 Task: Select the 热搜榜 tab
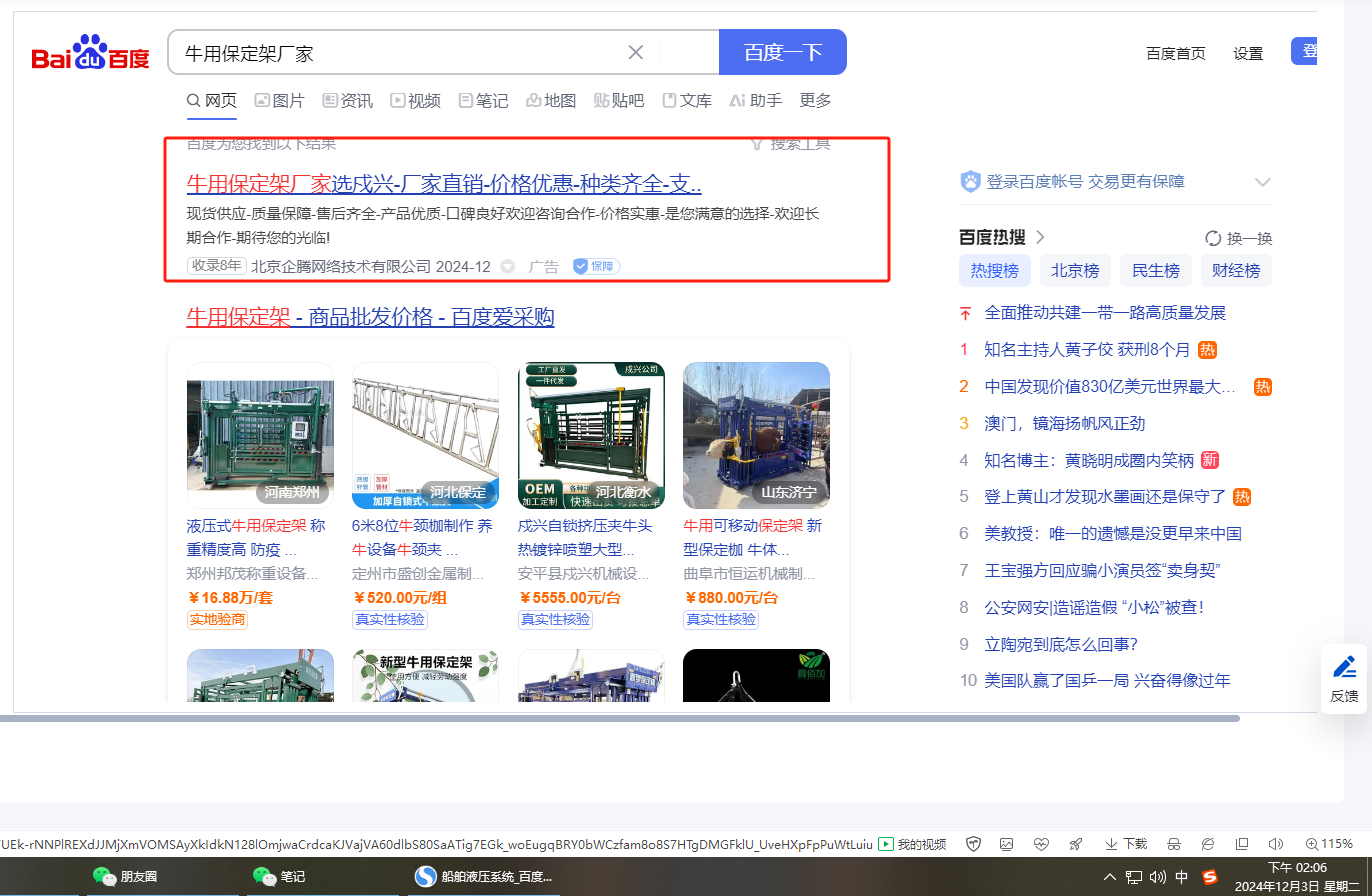coord(995,270)
